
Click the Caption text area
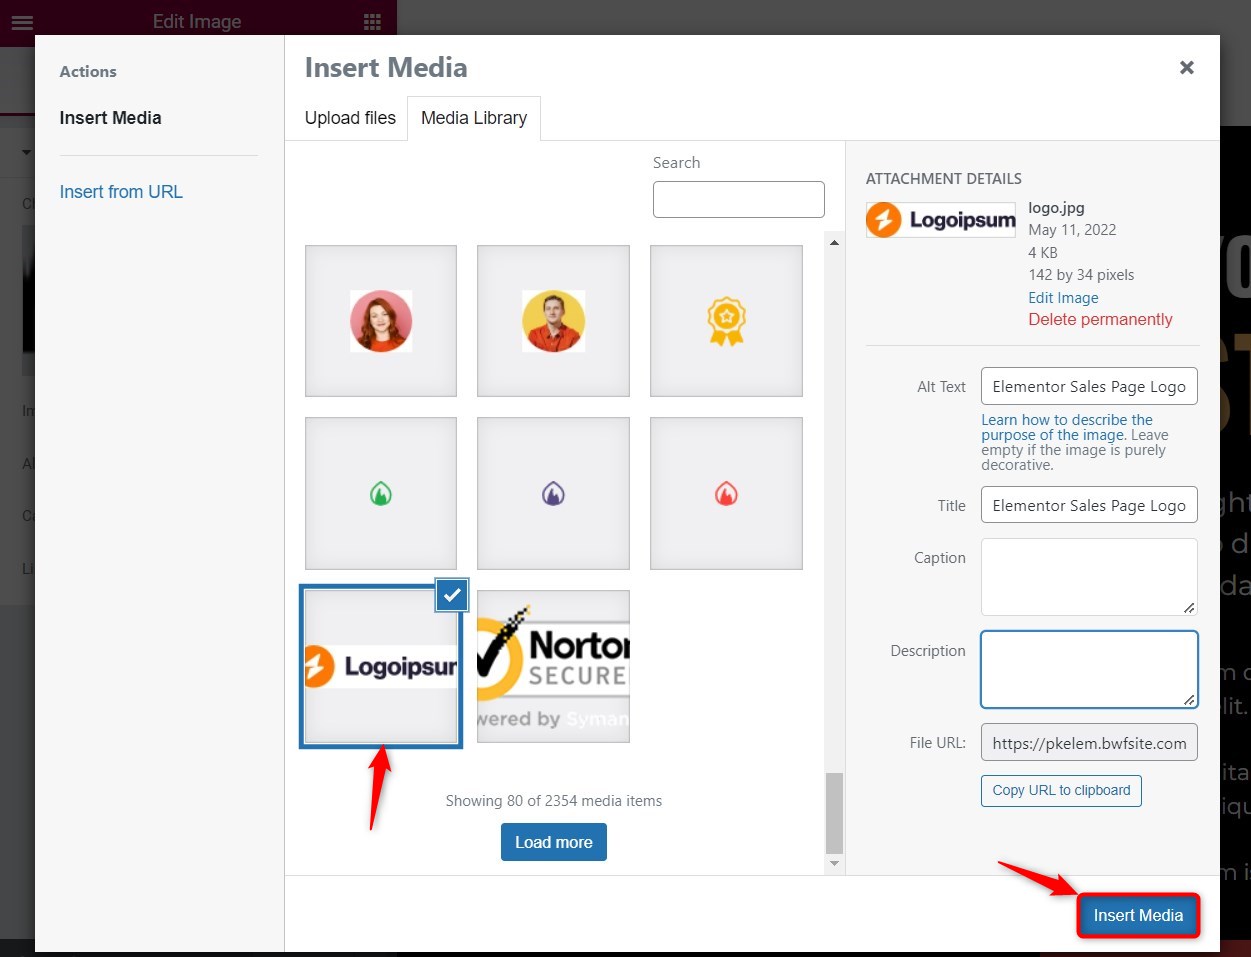1088,576
